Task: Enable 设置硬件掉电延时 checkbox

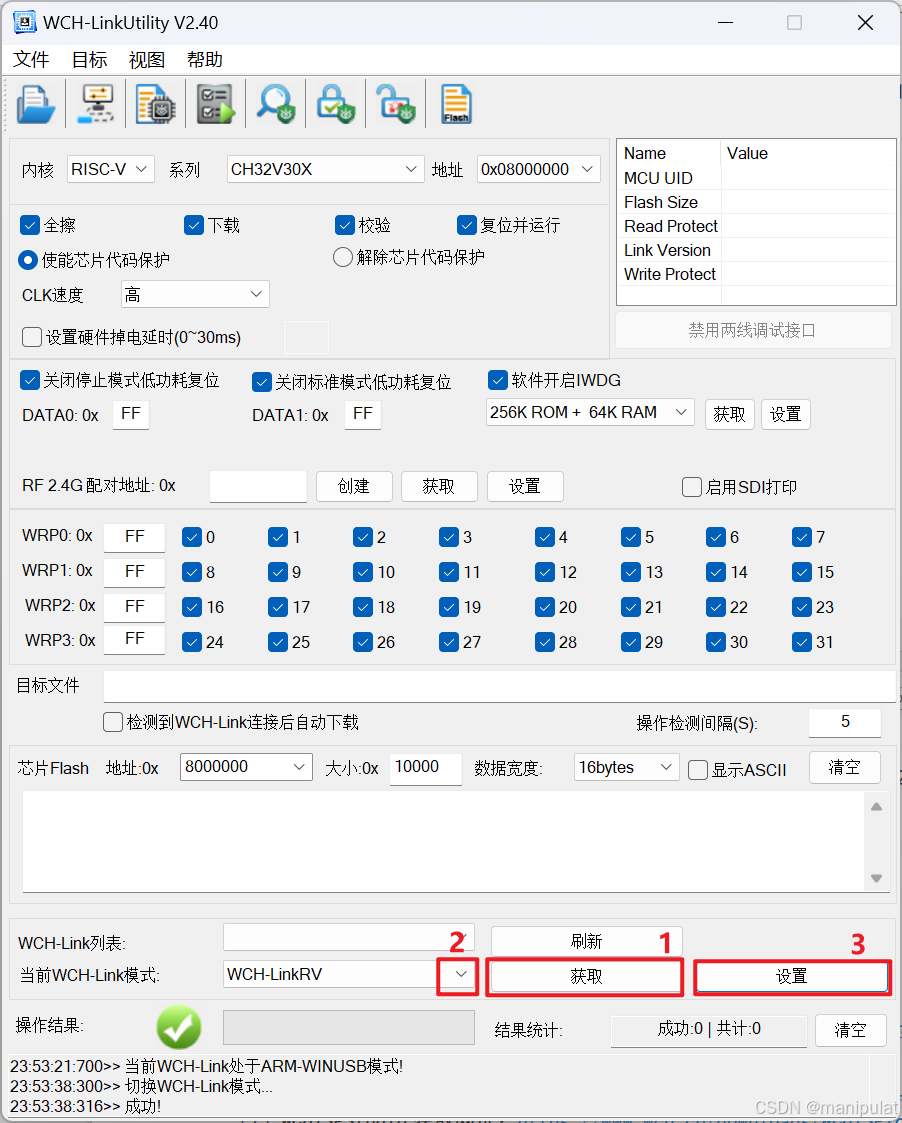Action: (32, 337)
